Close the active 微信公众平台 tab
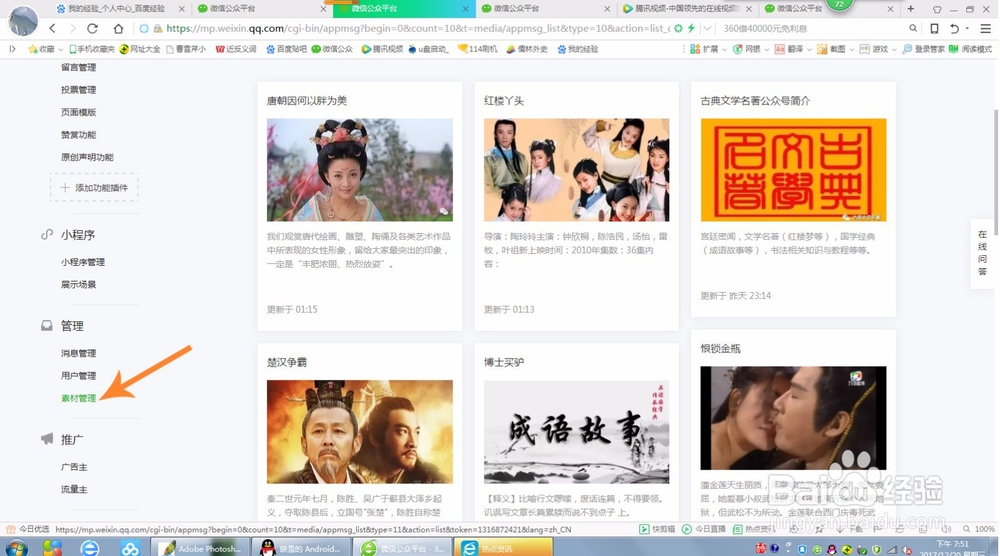The image size is (1000, 556). [x=465, y=9]
